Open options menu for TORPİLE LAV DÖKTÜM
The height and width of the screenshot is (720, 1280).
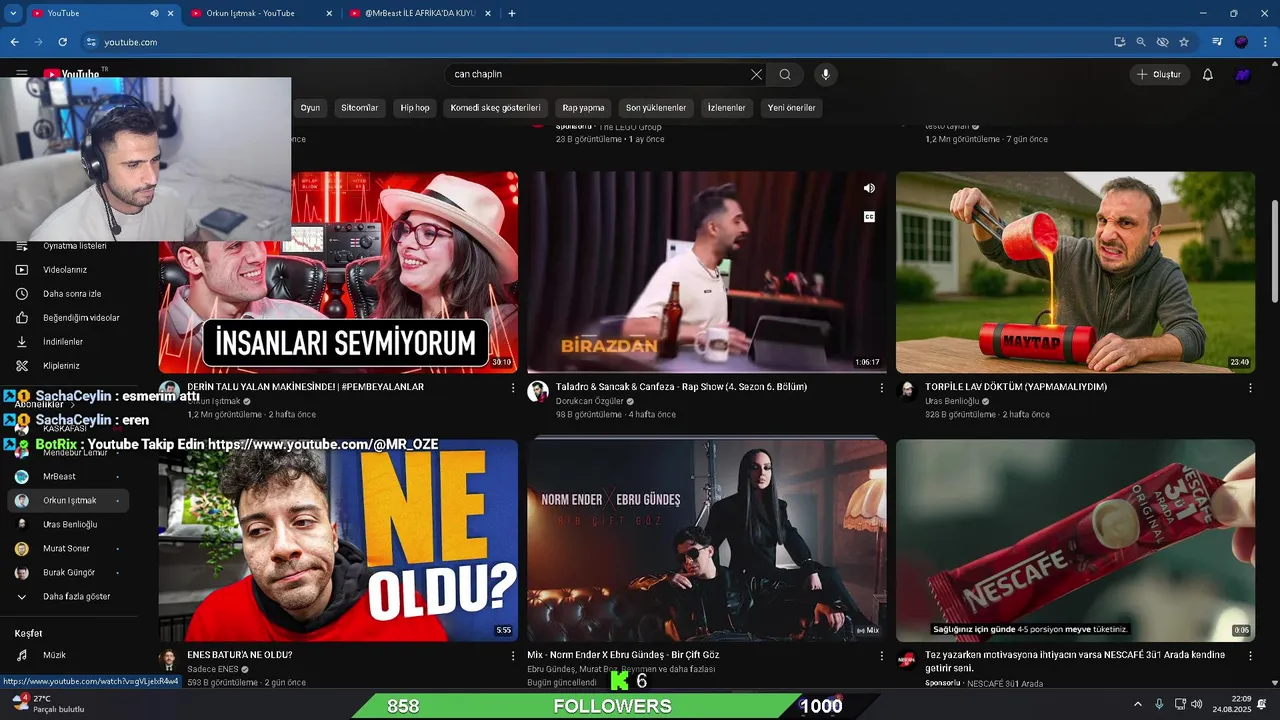tap(1250, 388)
